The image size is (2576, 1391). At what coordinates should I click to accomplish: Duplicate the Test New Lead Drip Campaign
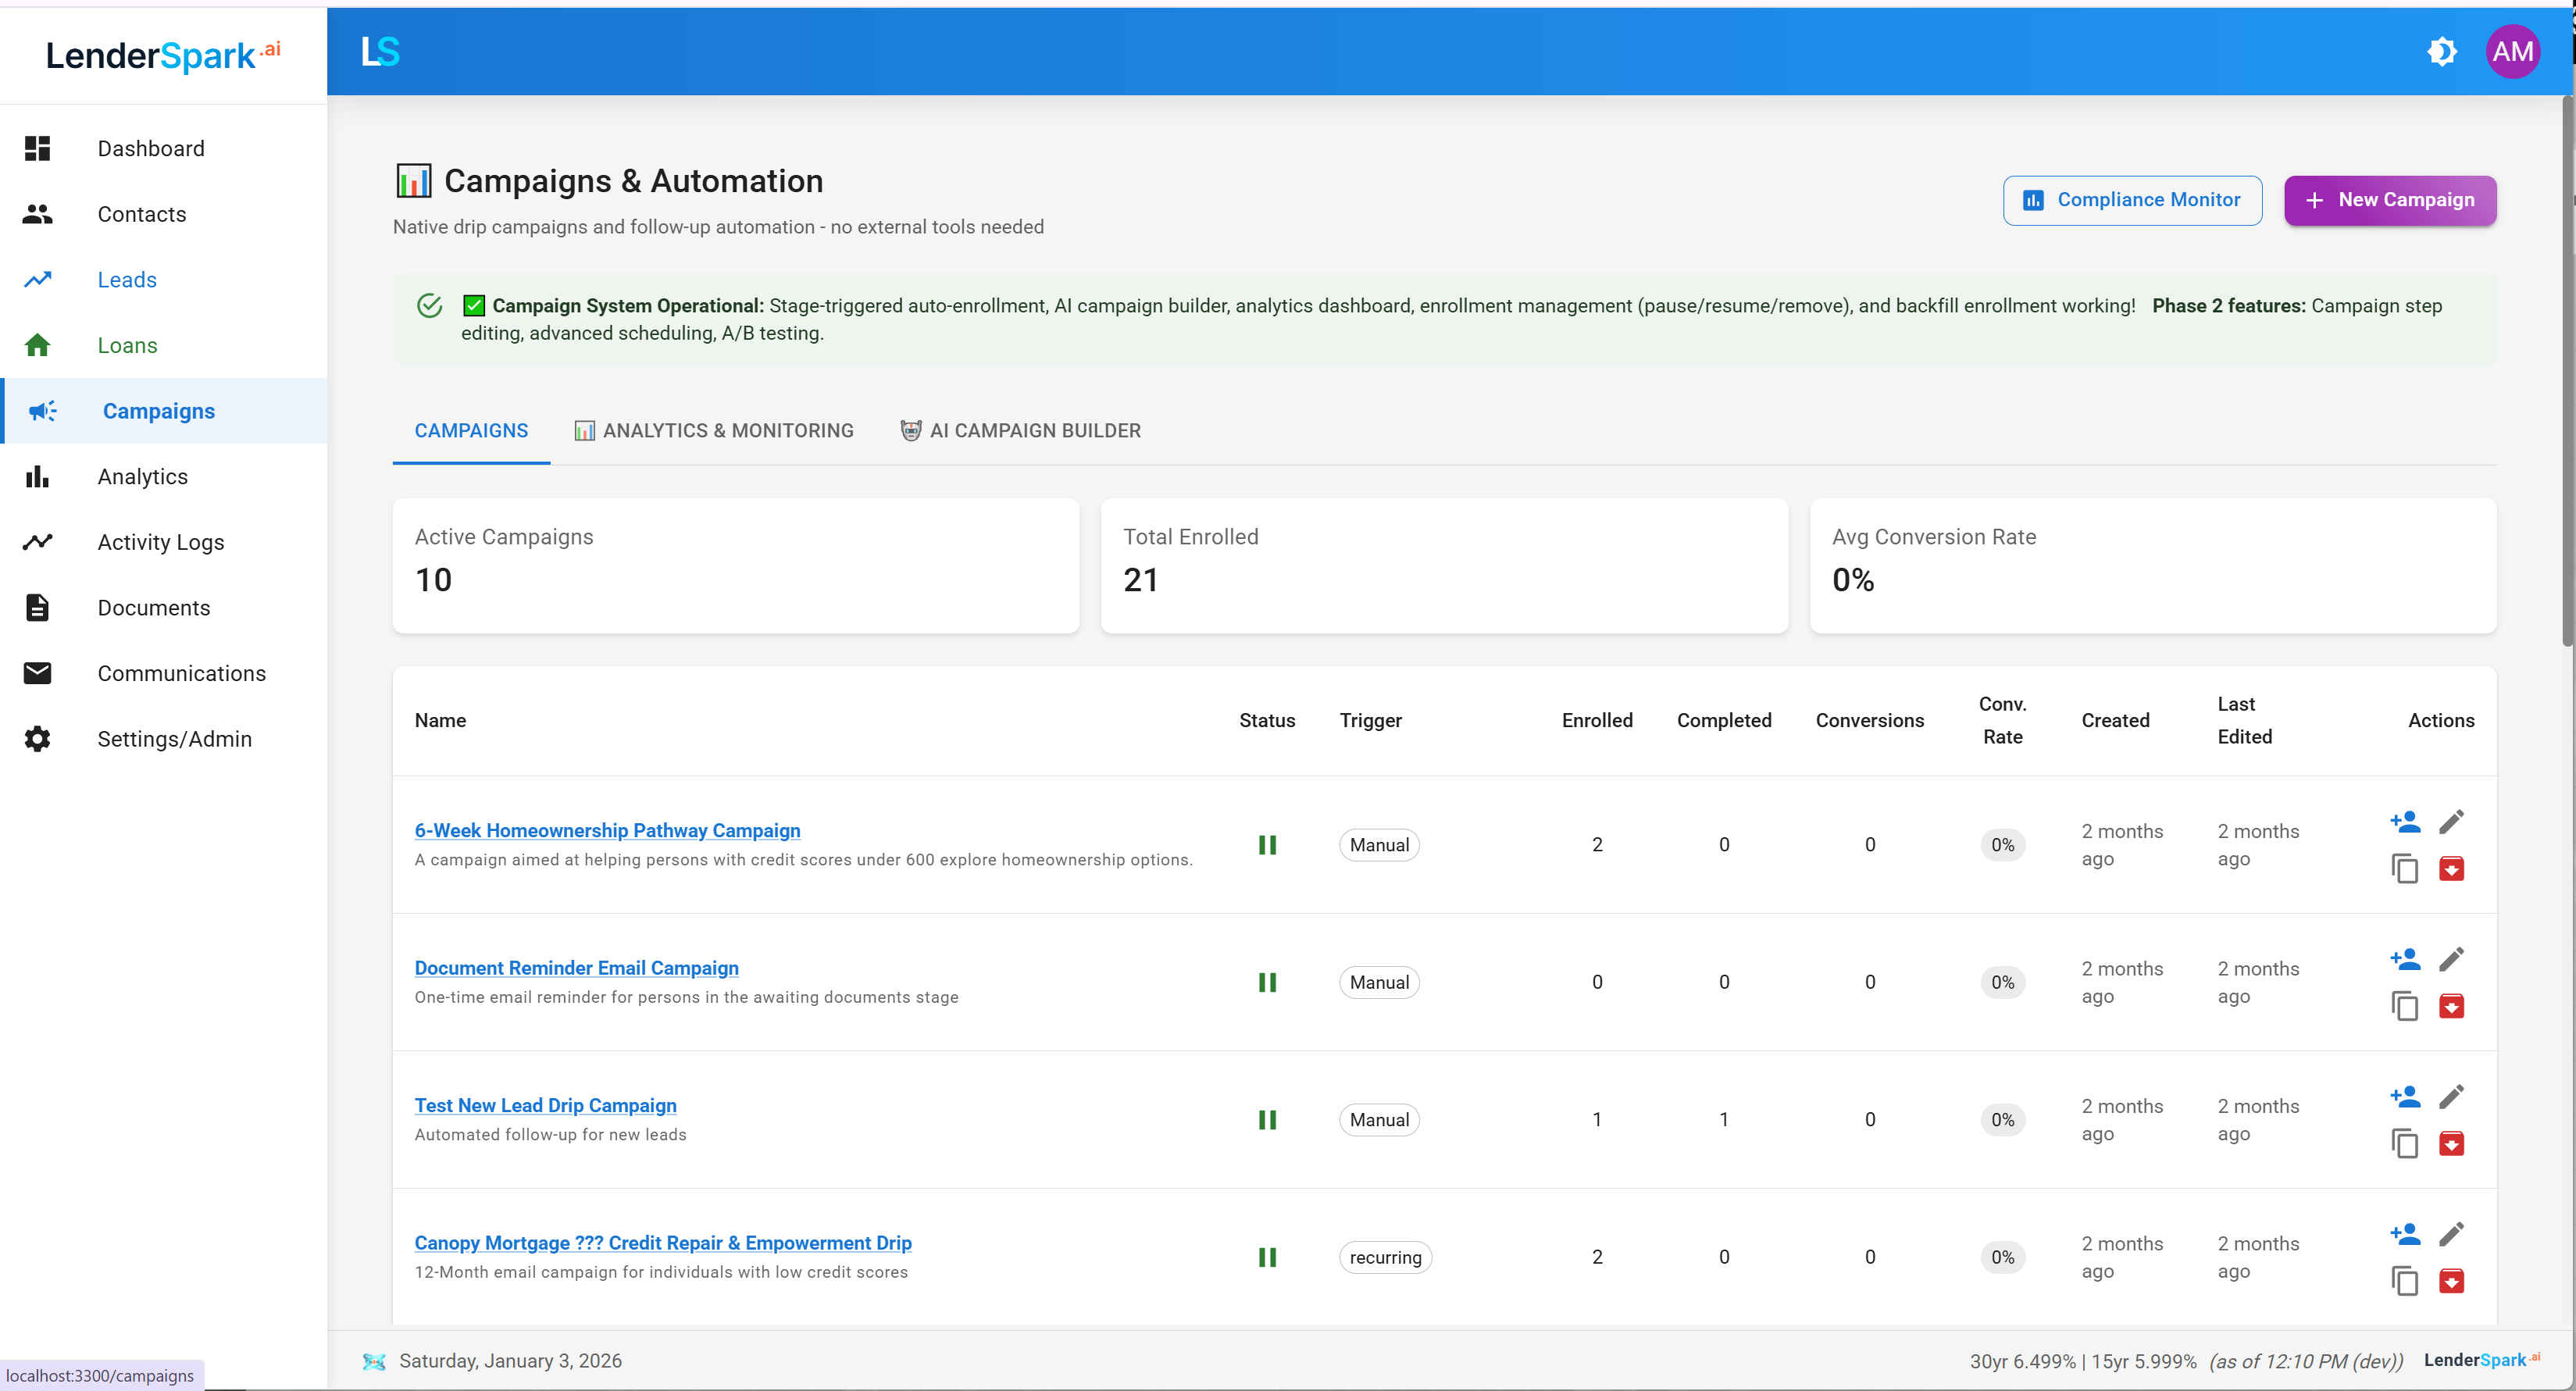2405,1143
